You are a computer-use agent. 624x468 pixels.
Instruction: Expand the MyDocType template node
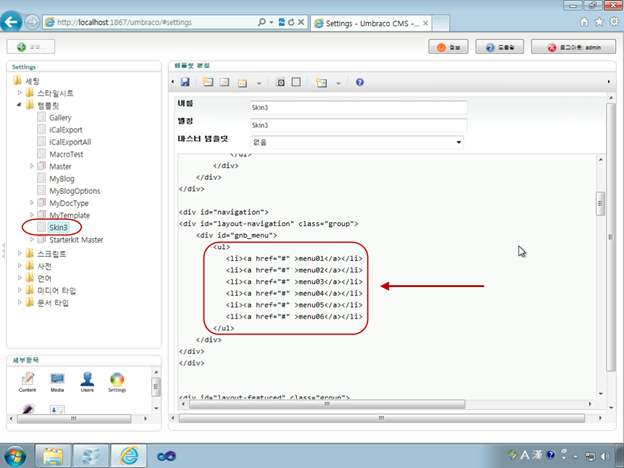32,203
